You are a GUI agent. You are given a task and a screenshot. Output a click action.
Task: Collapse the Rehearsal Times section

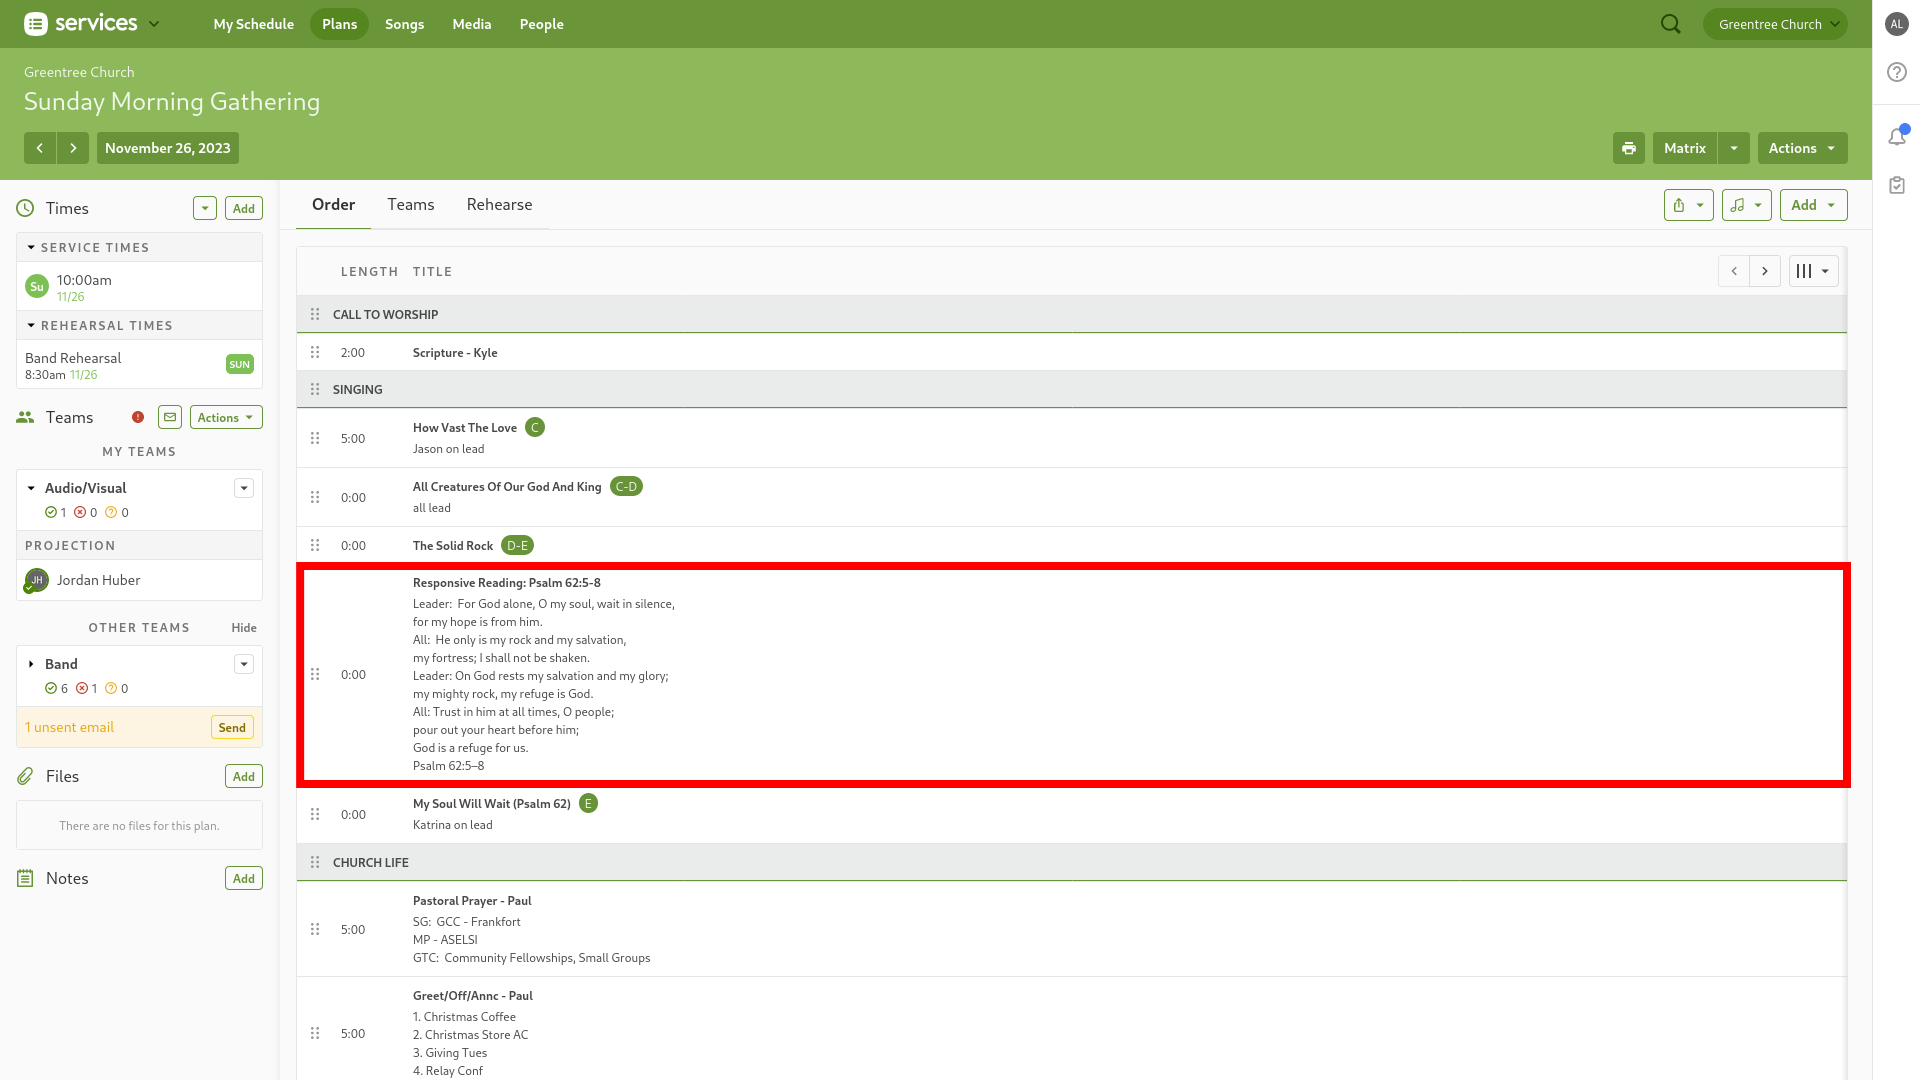pyautogui.click(x=31, y=325)
